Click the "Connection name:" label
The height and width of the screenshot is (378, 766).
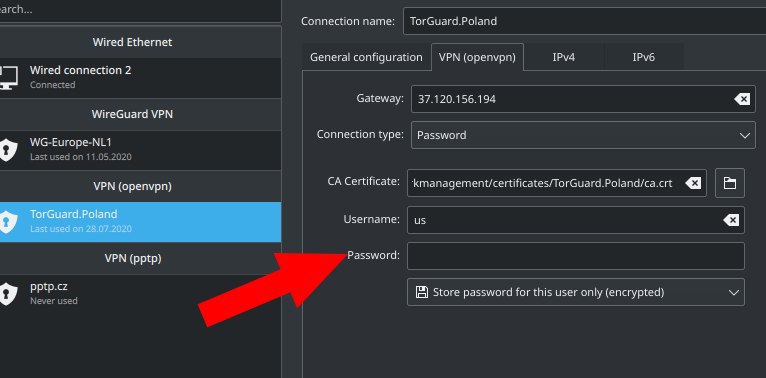[348, 21]
